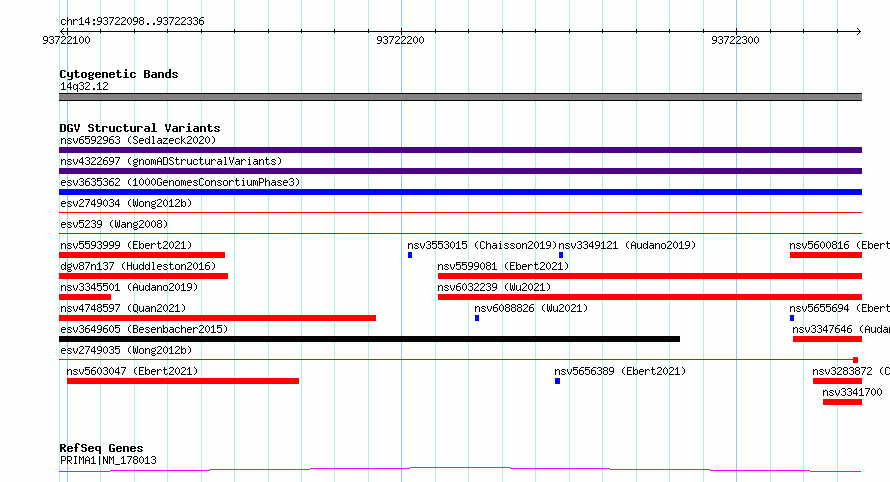Click the thin red line of esv5239

[460, 234]
